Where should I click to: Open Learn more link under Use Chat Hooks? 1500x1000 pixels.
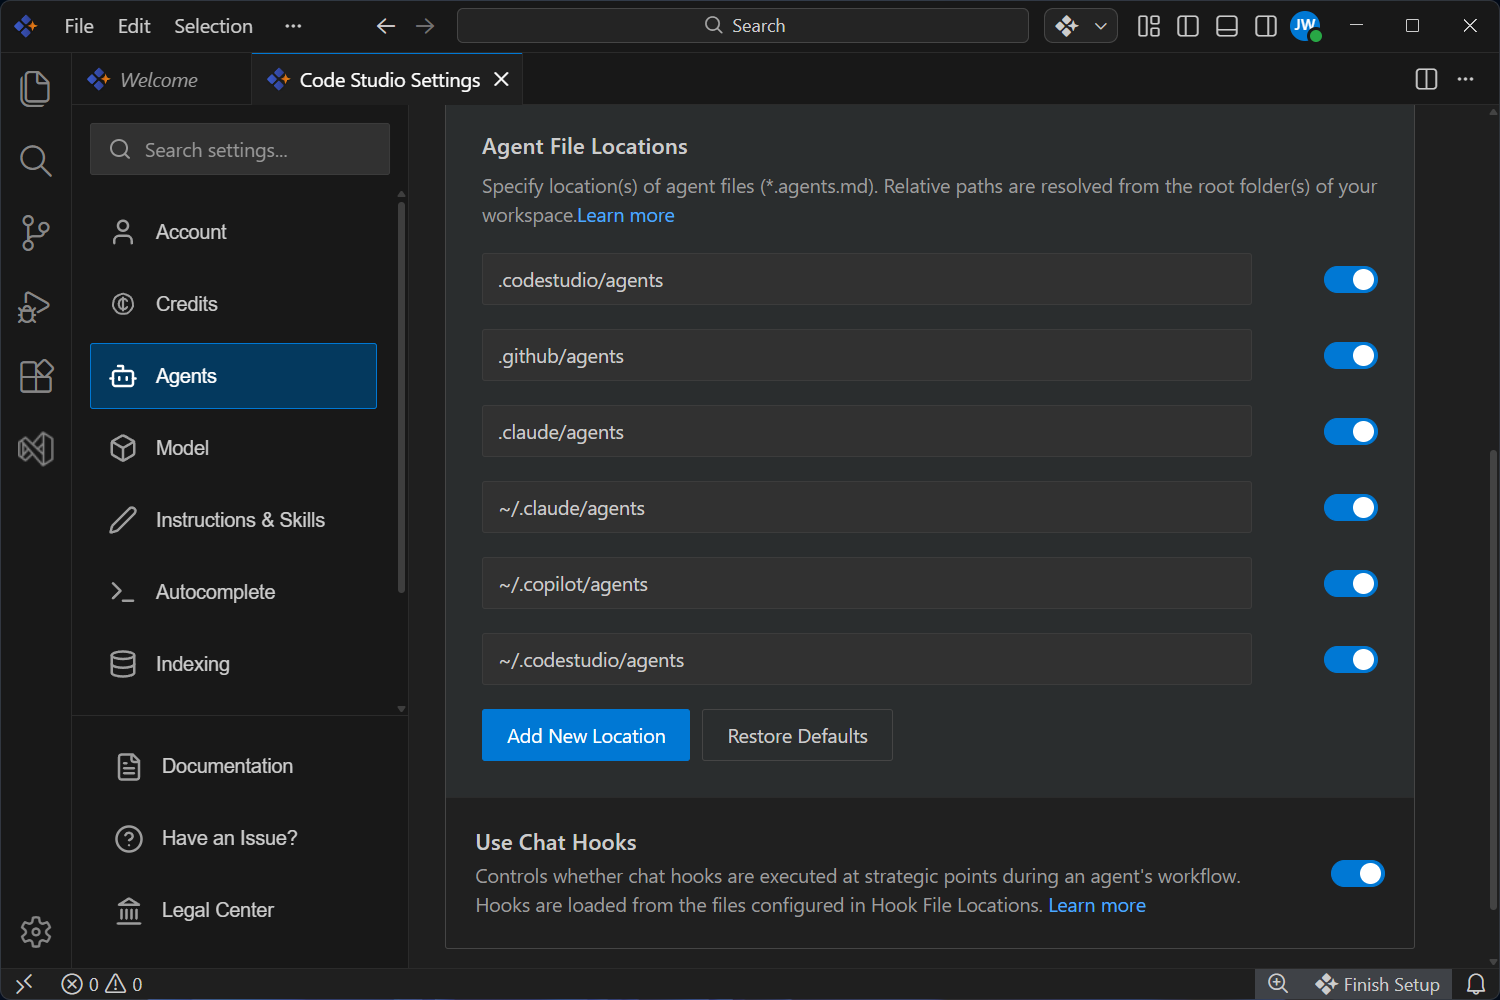[1097, 905]
